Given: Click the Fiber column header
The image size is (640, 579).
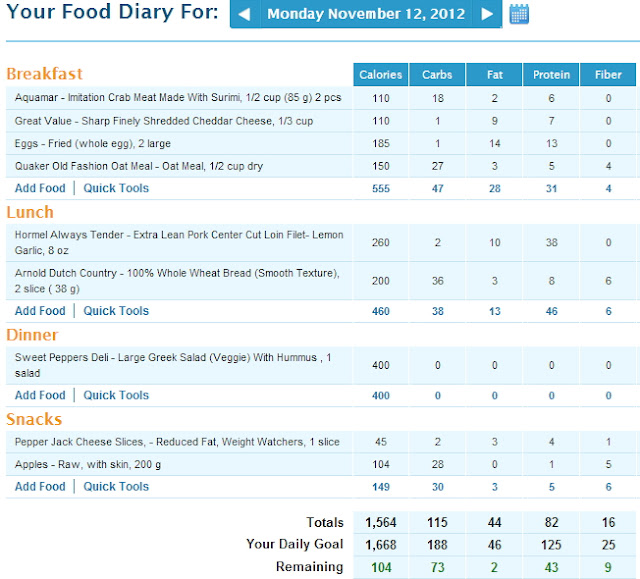Looking at the screenshot, I should click(608, 75).
